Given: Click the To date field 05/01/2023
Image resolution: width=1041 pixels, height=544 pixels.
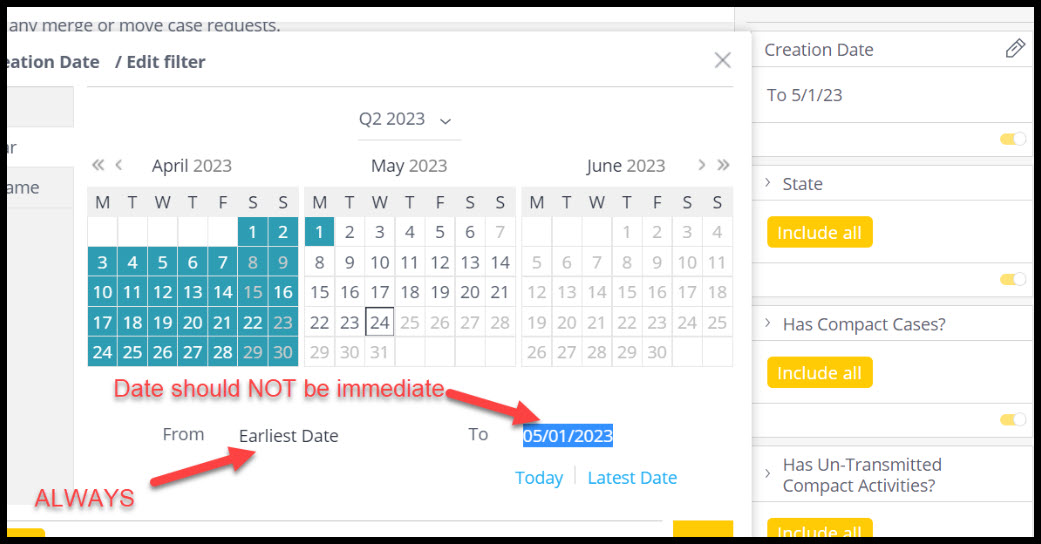Looking at the screenshot, I should [x=568, y=436].
